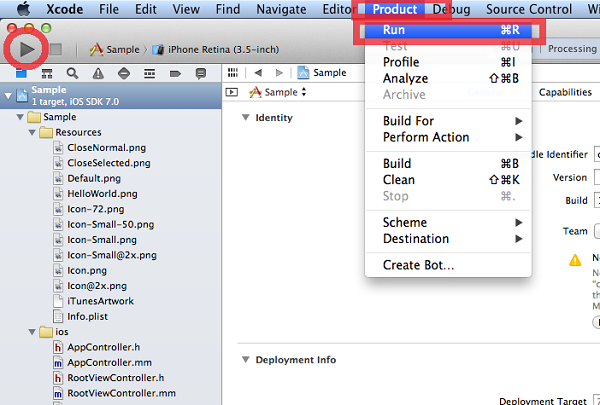Click the Sample project icon in jump bar
Viewport: 600px width, 405px height.
(303, 72)
